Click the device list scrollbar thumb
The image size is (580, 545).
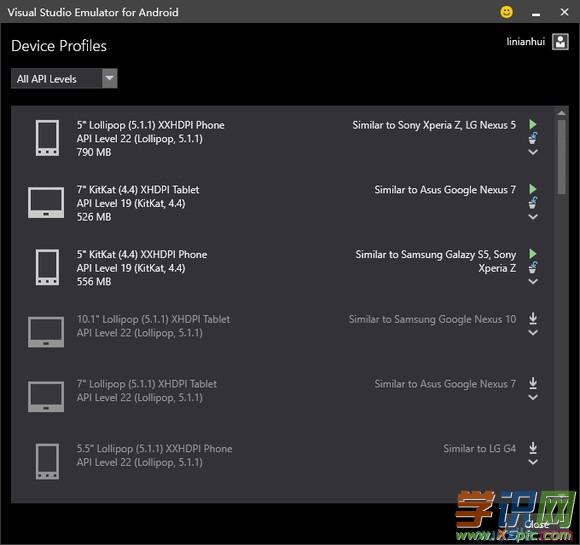tap(562, 157)
